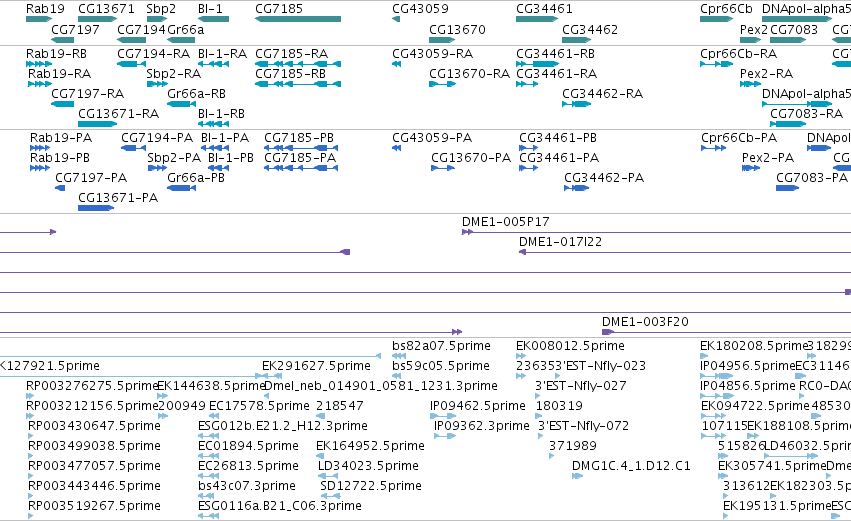
Task: Open the CG43059-PA protein feature
Action: click(x=396, y=148)
